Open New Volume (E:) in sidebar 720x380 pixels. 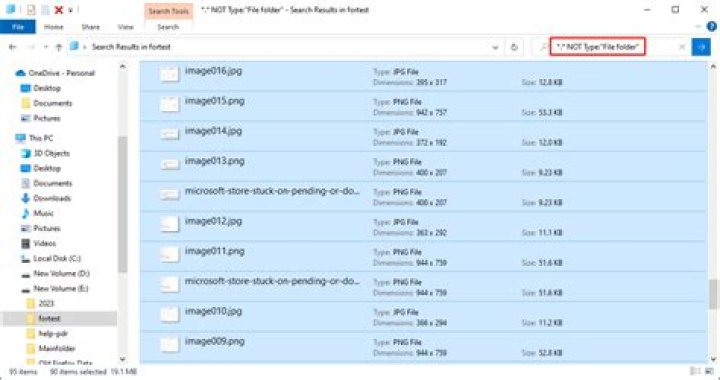pyautogui.click(x=61, y=289)
